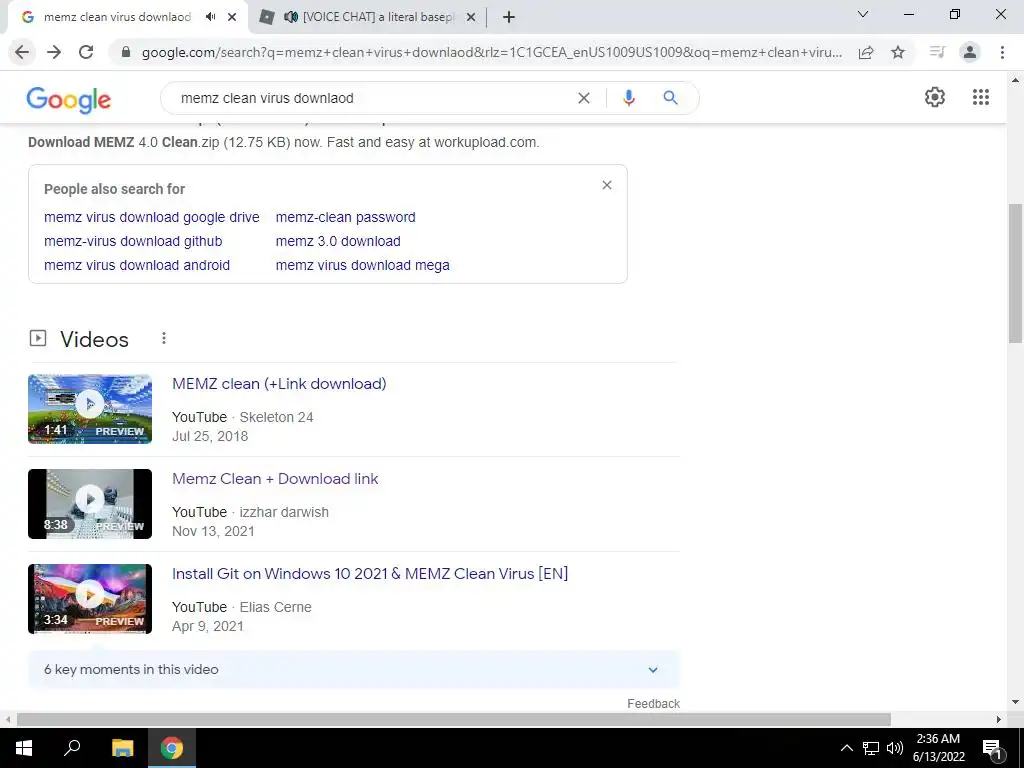The width and height of the screenshot is (1024, 768).
Task: Open MEMZ clean (+Link download) video
Action: (279, 383)
